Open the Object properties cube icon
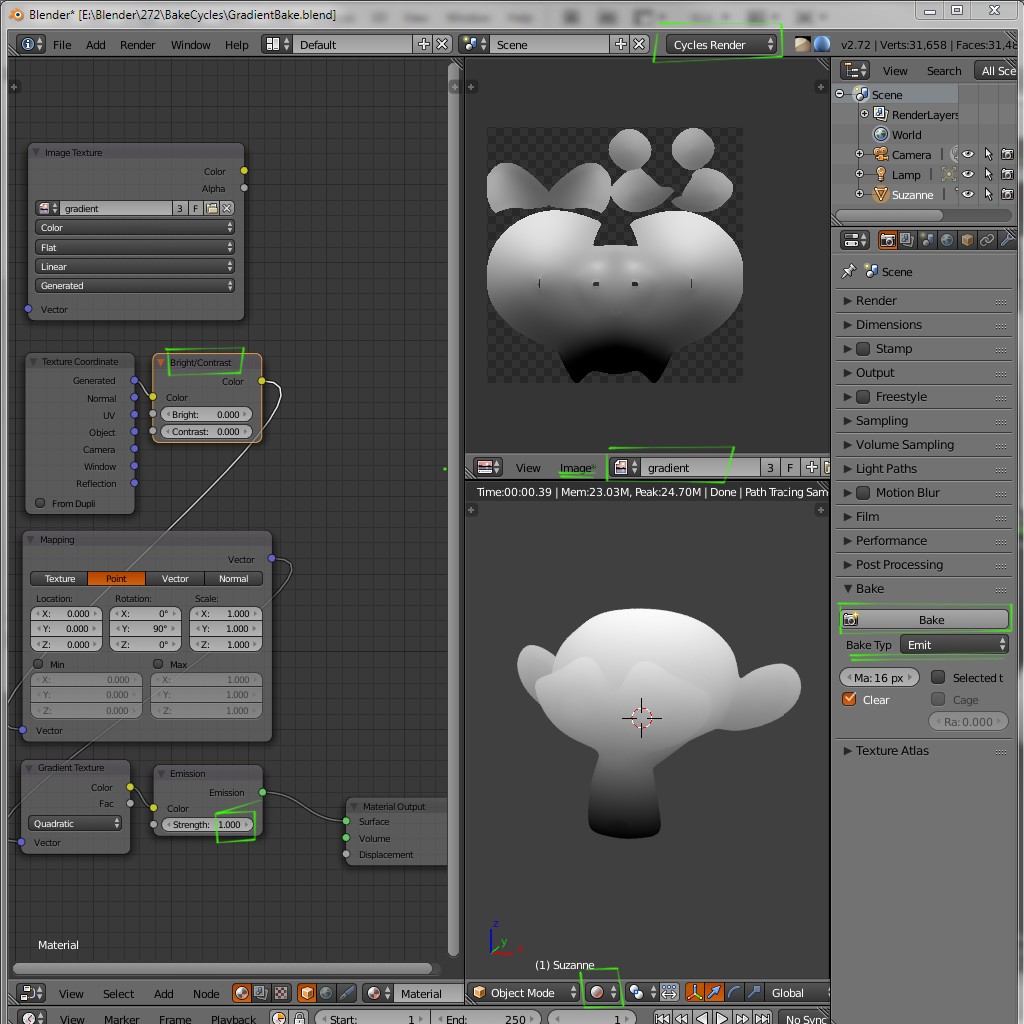This screenshot has height=1024, width=1024. point(966,239)
